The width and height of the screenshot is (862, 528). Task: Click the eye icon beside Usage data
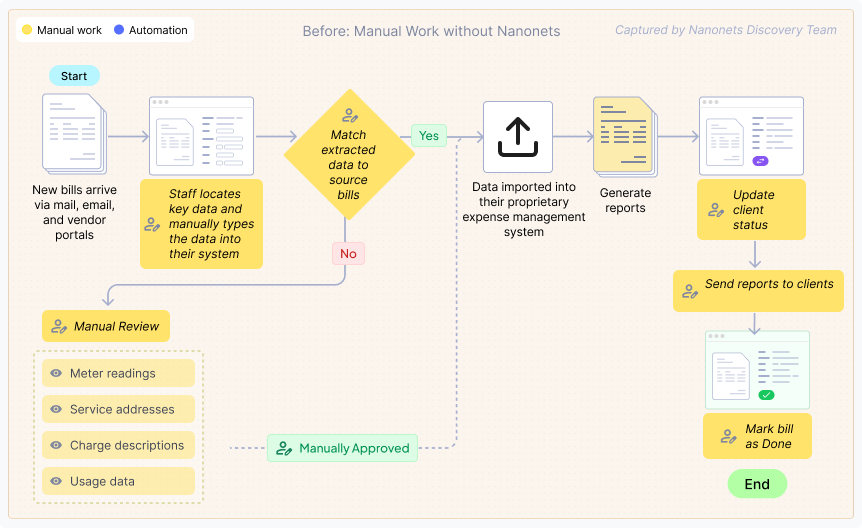56,481
